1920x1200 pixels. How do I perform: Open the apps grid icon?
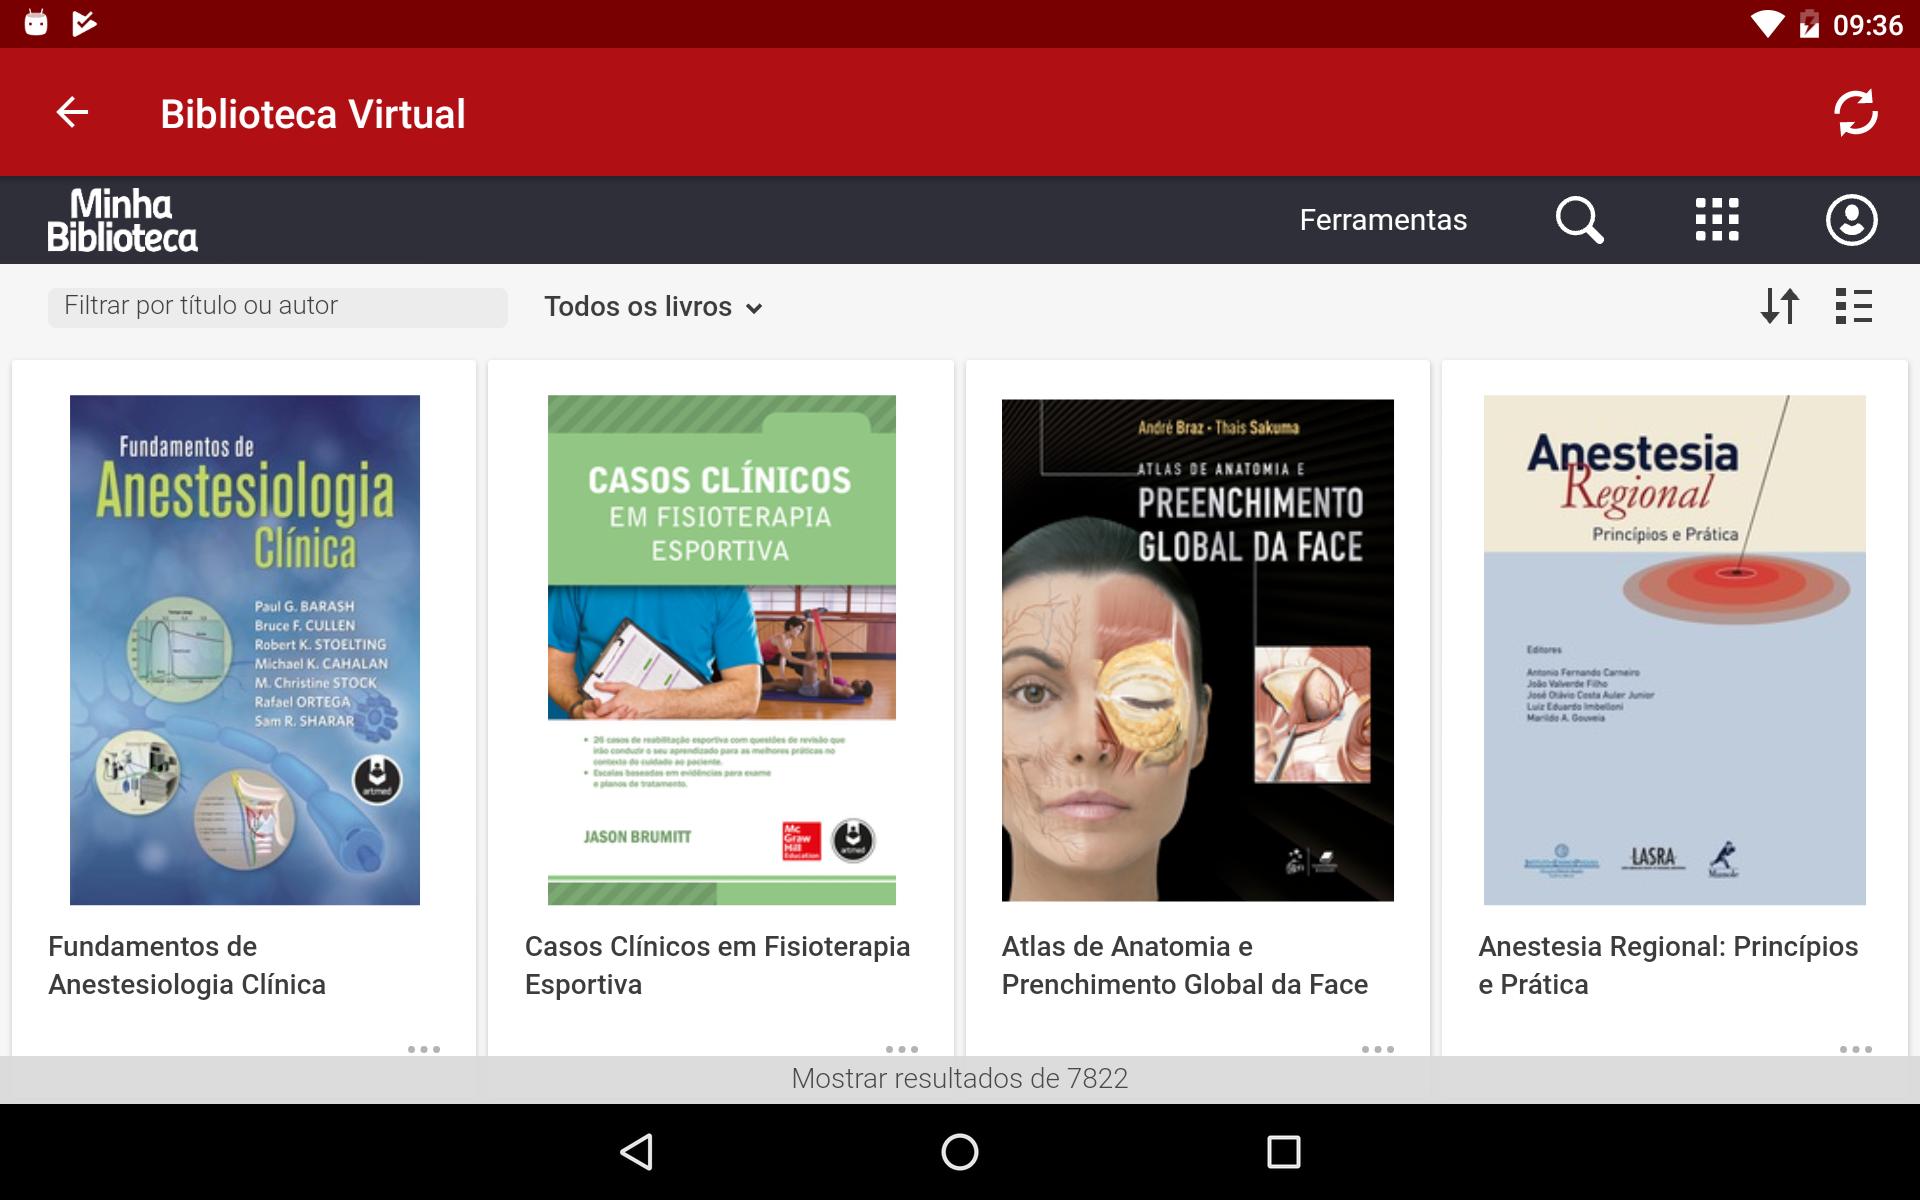(x=1717, y=220)
